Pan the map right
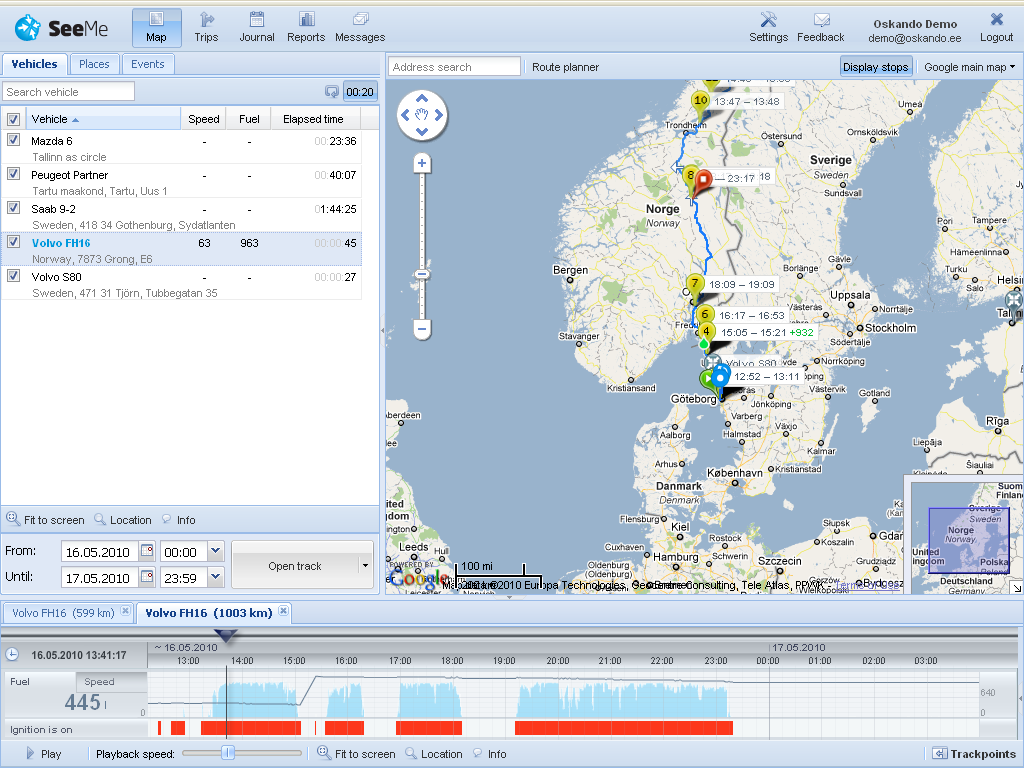1024x768 pixels. click(x=439, y=115)
